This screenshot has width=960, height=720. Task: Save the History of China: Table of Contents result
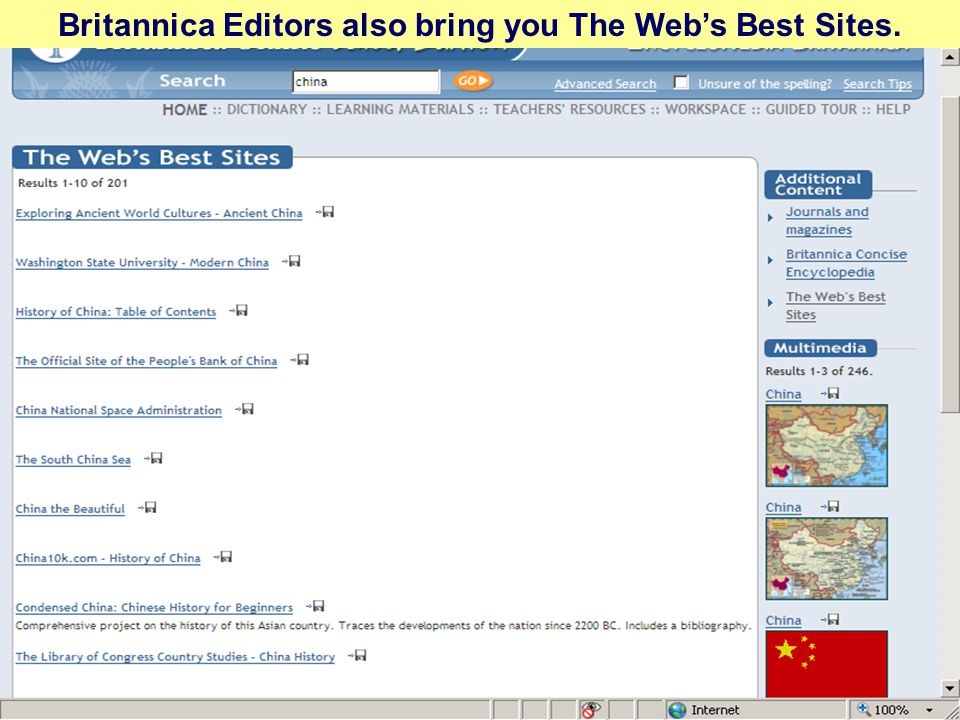tap(239, 310)
